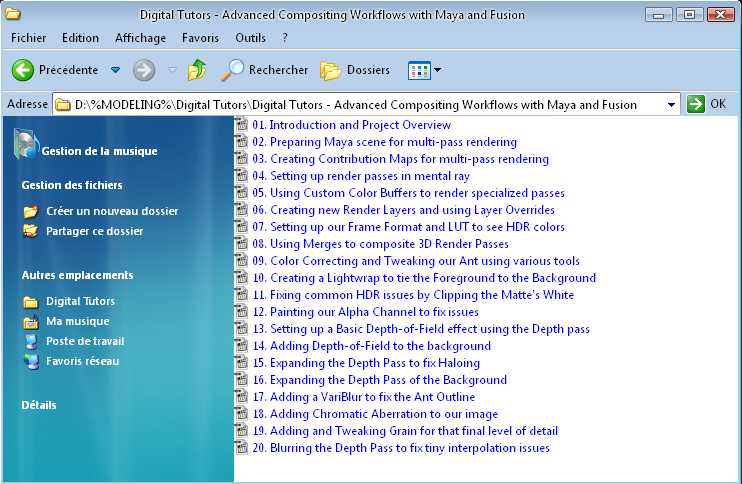Screen dimensions: 742x484
Task: Open the ? help menu
Action: click(x=285, y=38)
